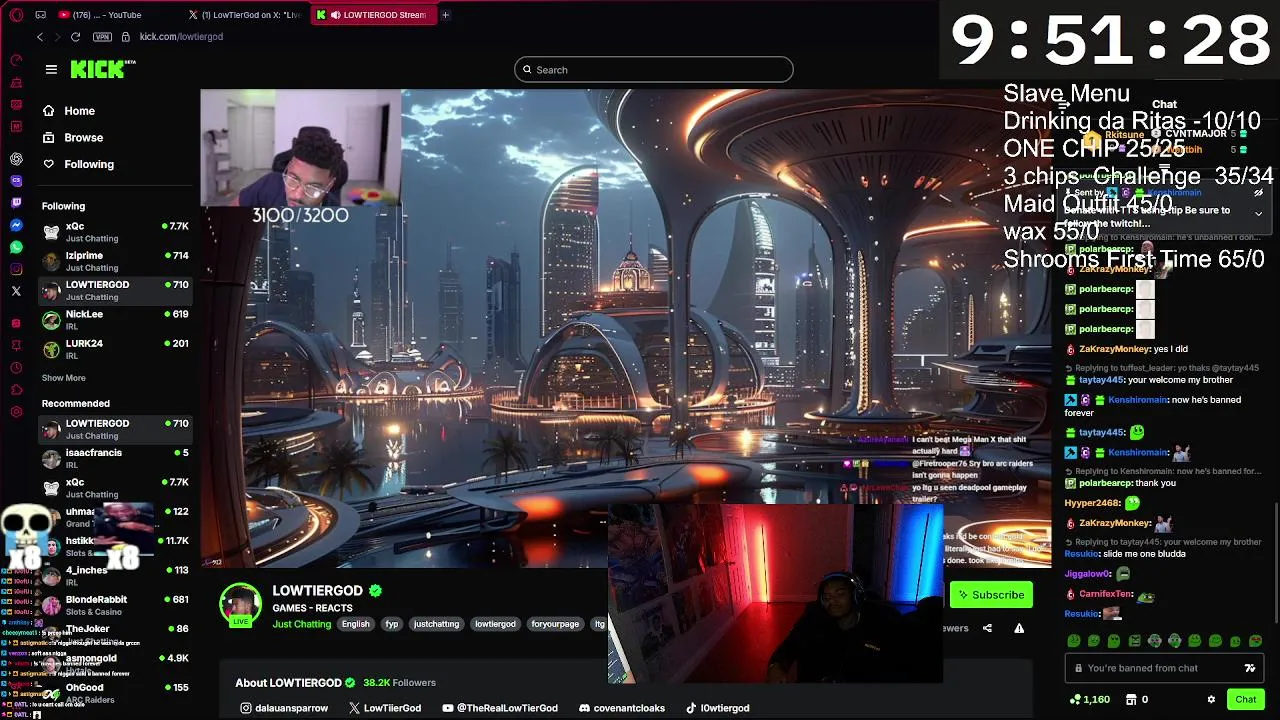Report stream with warning triangle icon
Image resolution: width=1280 pixels, height=720 pixels.
point(1019,628)
